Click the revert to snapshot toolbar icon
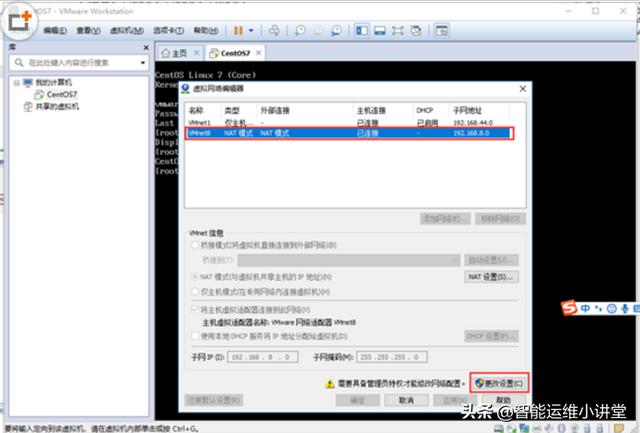Viewport: 640px width, 433px height. tap(318, 31)
